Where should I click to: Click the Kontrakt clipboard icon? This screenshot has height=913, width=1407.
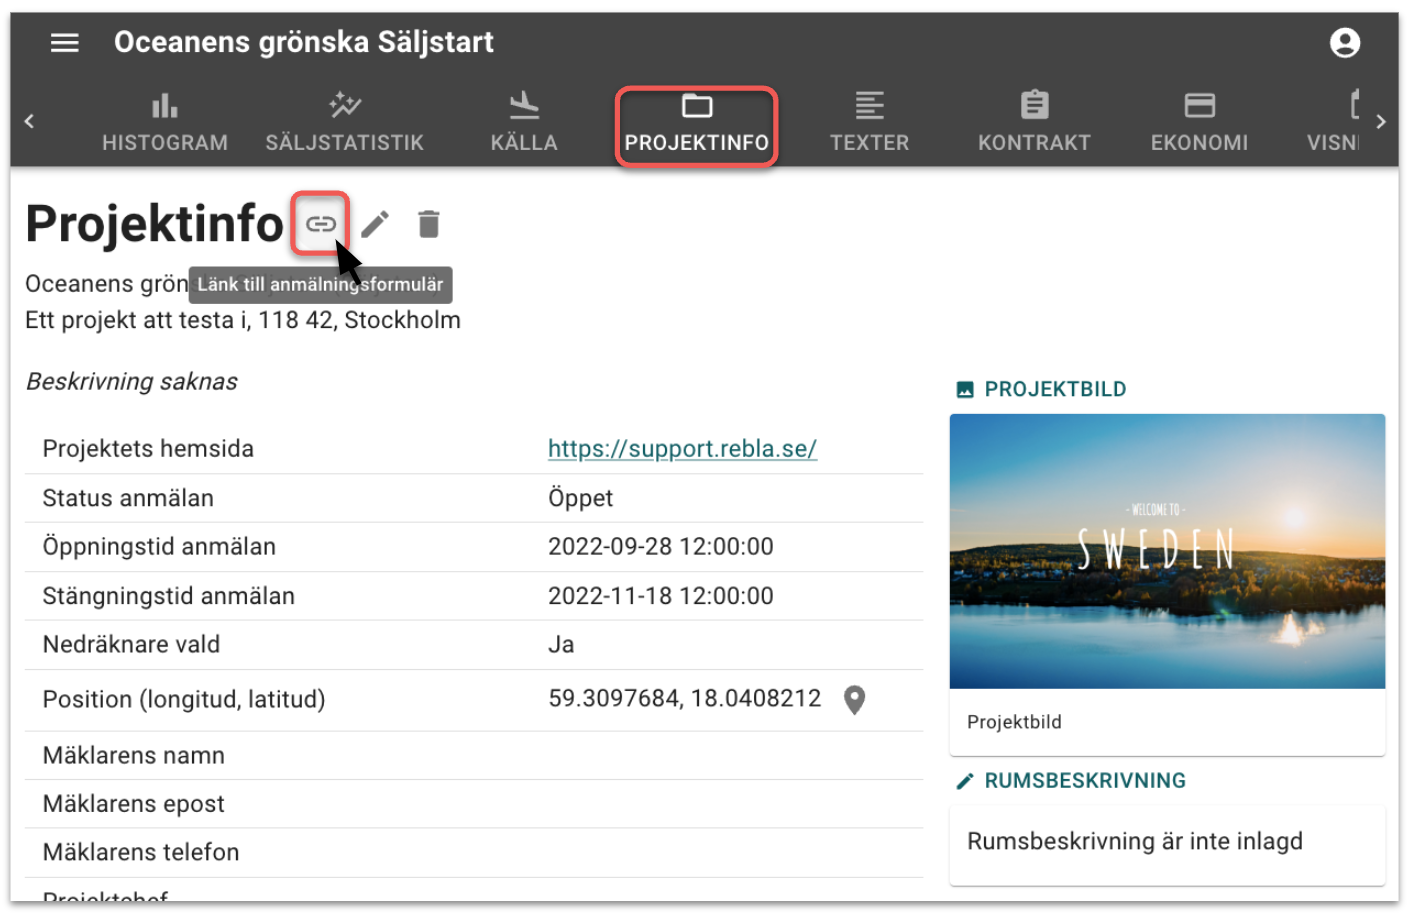tap(1034, 105)
